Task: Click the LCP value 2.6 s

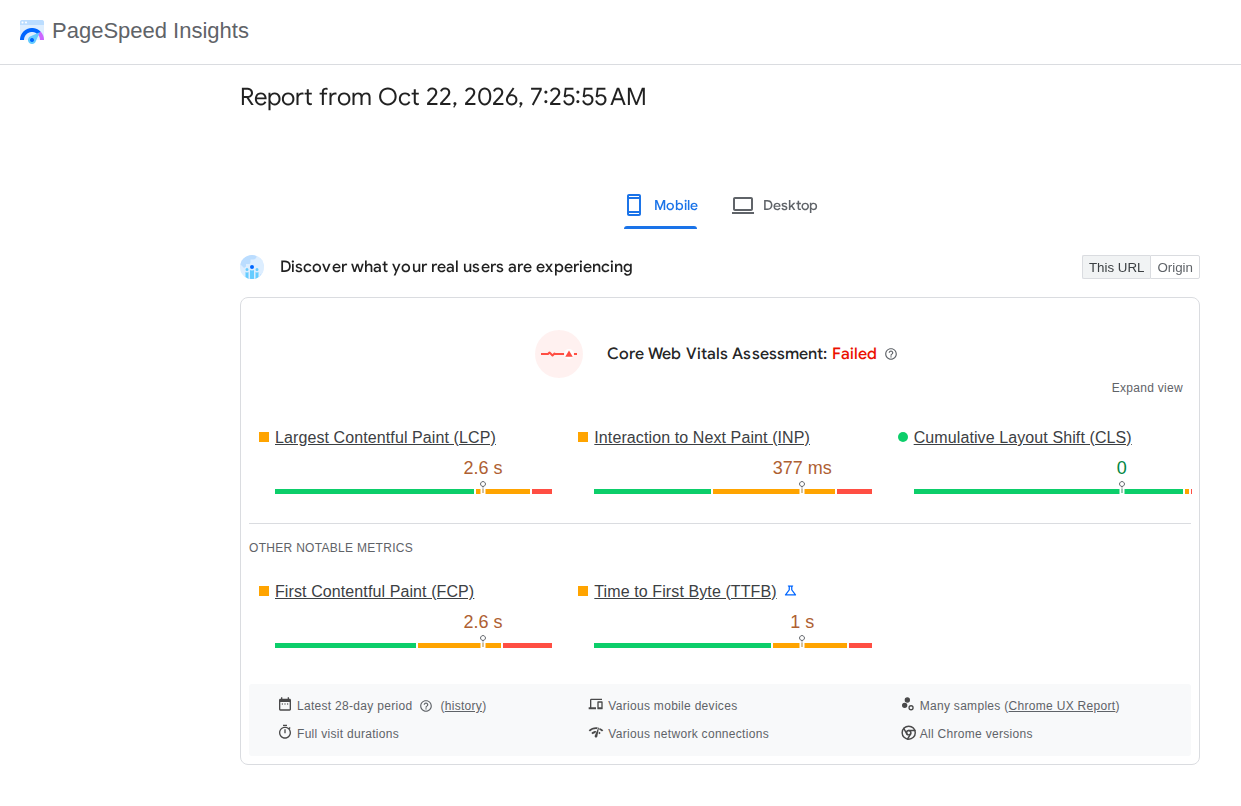Action: (x=483, y=468)
